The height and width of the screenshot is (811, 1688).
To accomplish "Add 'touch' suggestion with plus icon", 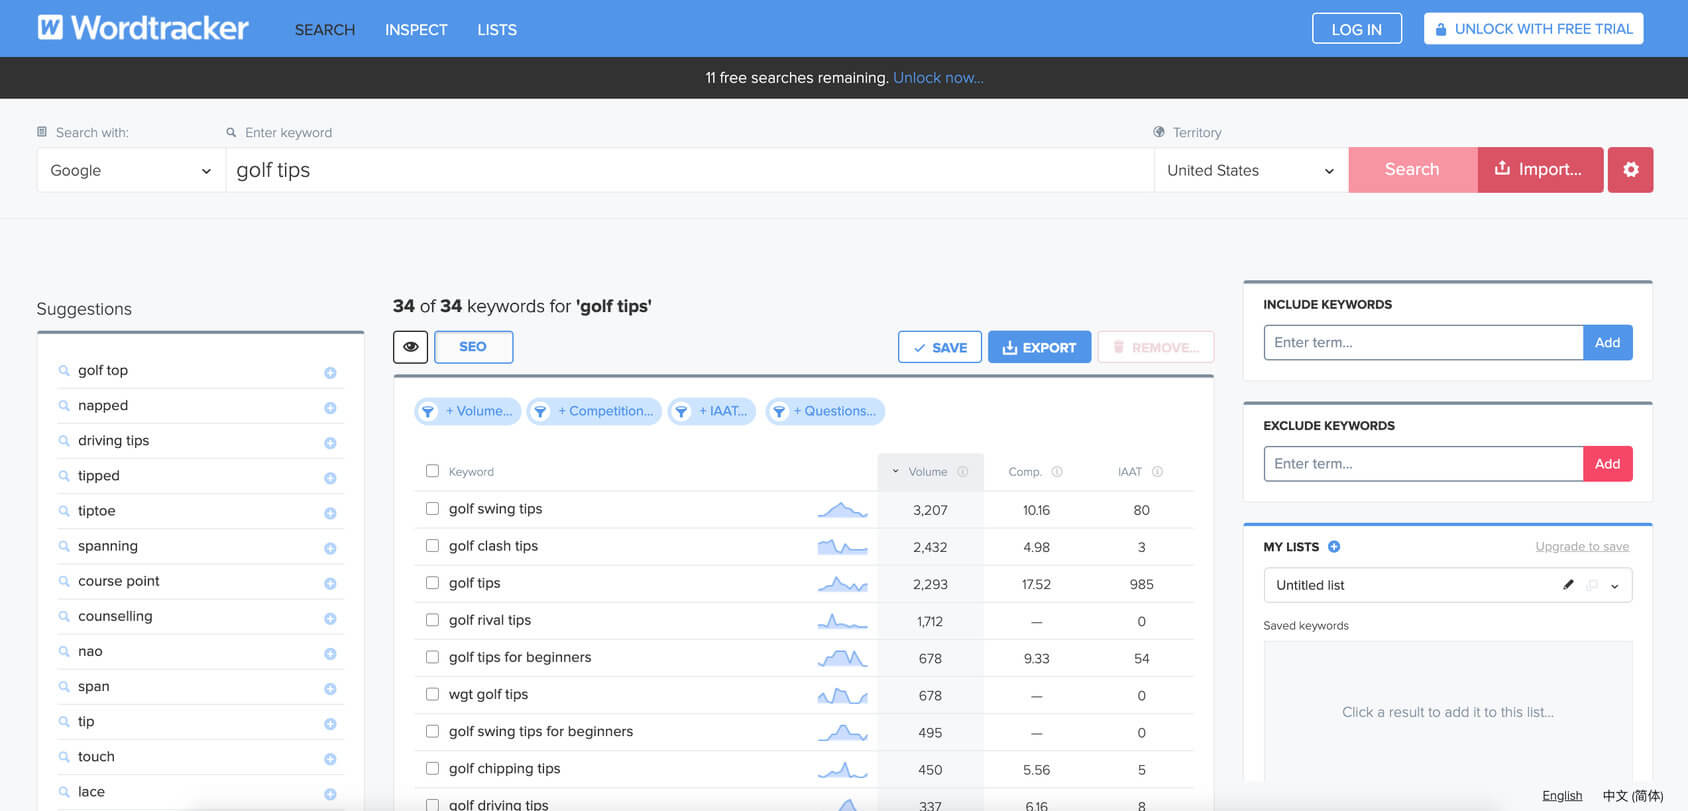I will [330, 759].
